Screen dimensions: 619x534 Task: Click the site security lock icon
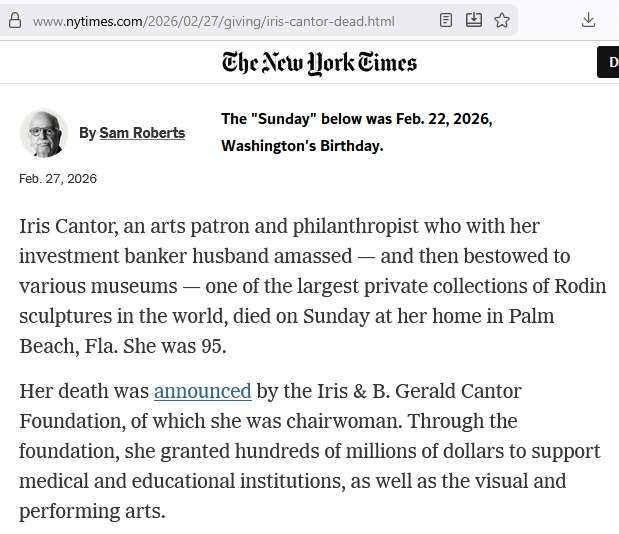14,21
